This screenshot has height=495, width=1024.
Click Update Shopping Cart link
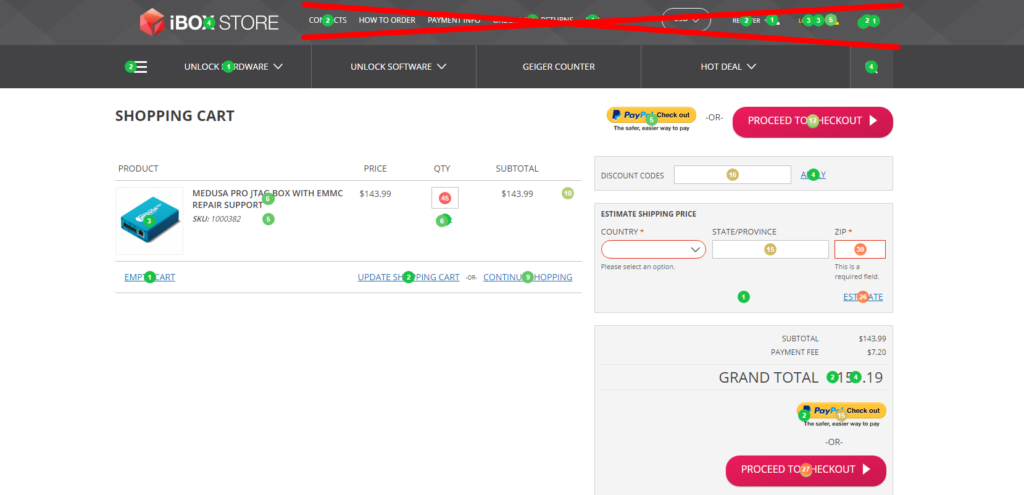(x=408, y=277)
